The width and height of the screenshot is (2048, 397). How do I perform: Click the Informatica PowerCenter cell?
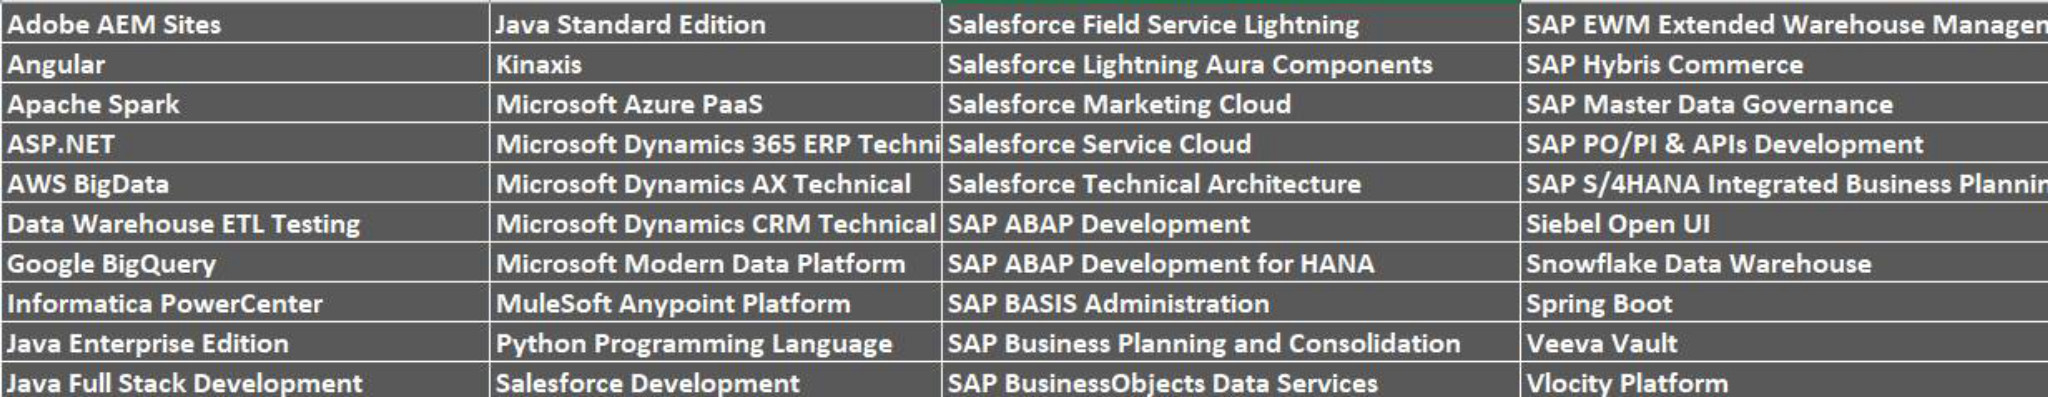click(245, 303)
